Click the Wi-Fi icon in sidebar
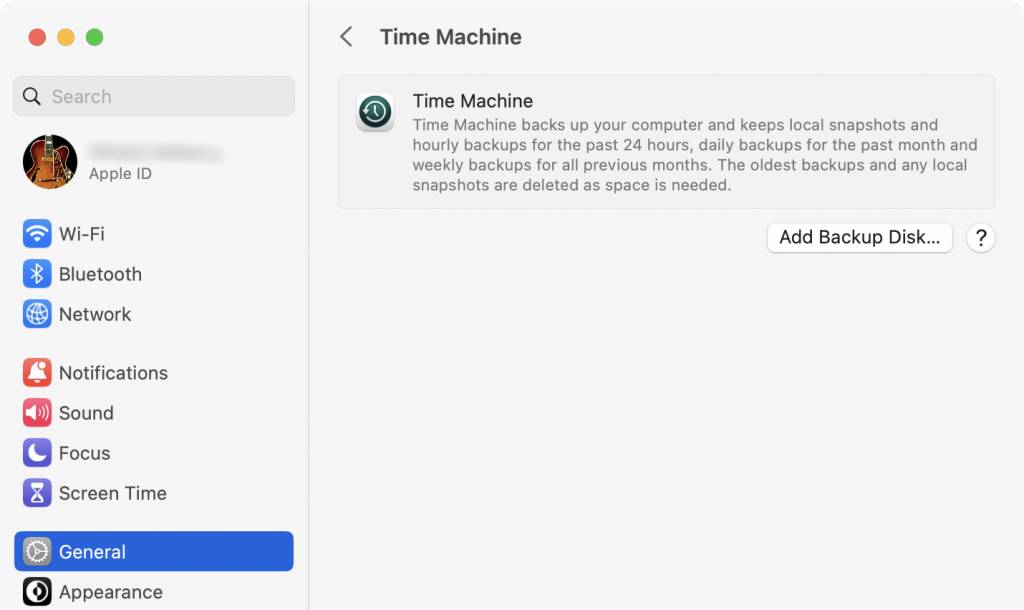Screen dimensions: 1024x610 click(x=37, y=234)
